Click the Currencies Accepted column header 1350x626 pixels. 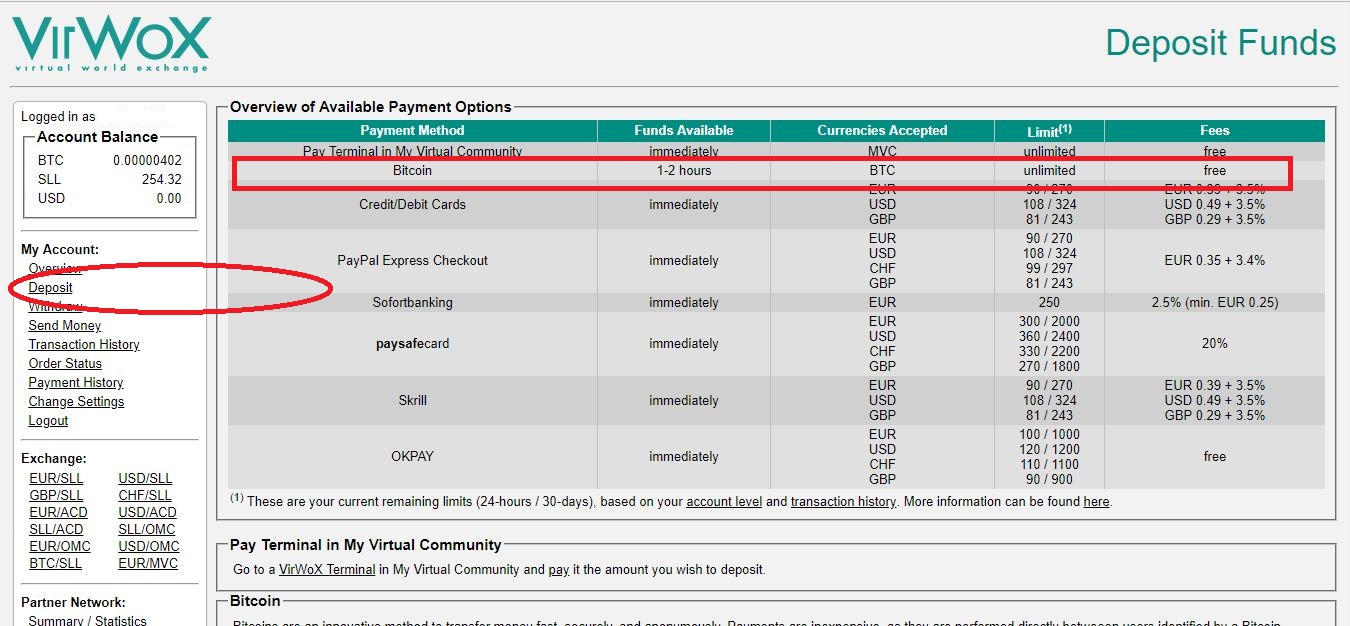(882, 131)
